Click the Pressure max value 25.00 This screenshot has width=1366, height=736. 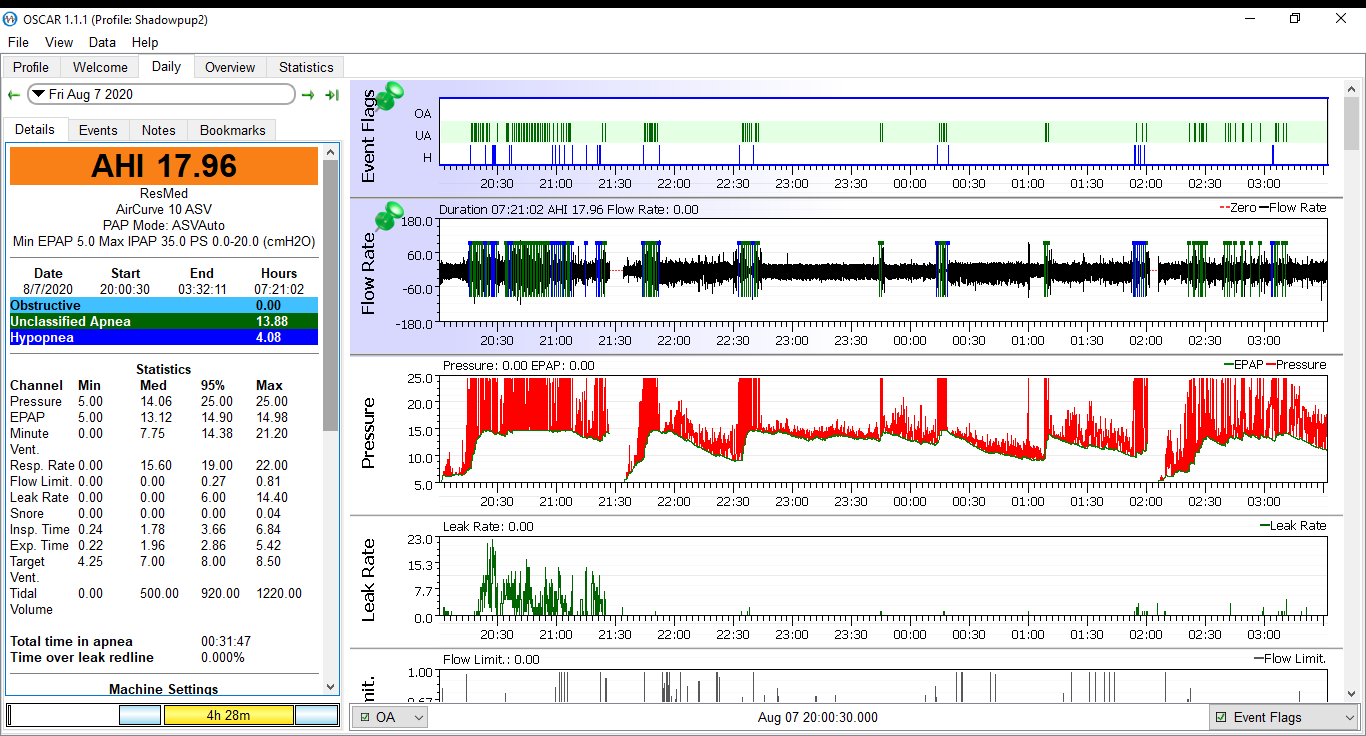point(273,401)
